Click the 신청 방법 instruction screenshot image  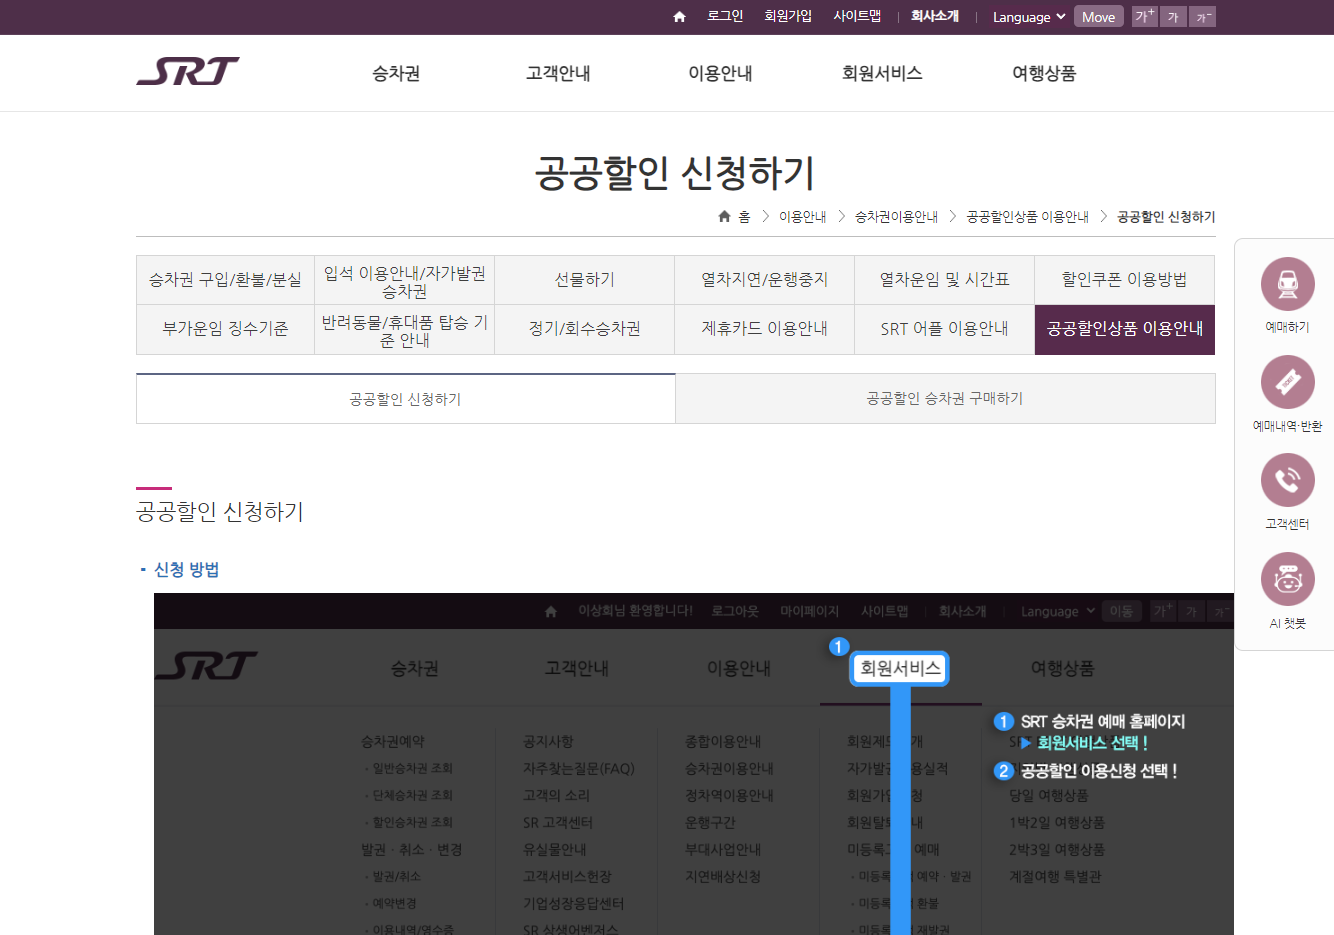tap(694, 764)
